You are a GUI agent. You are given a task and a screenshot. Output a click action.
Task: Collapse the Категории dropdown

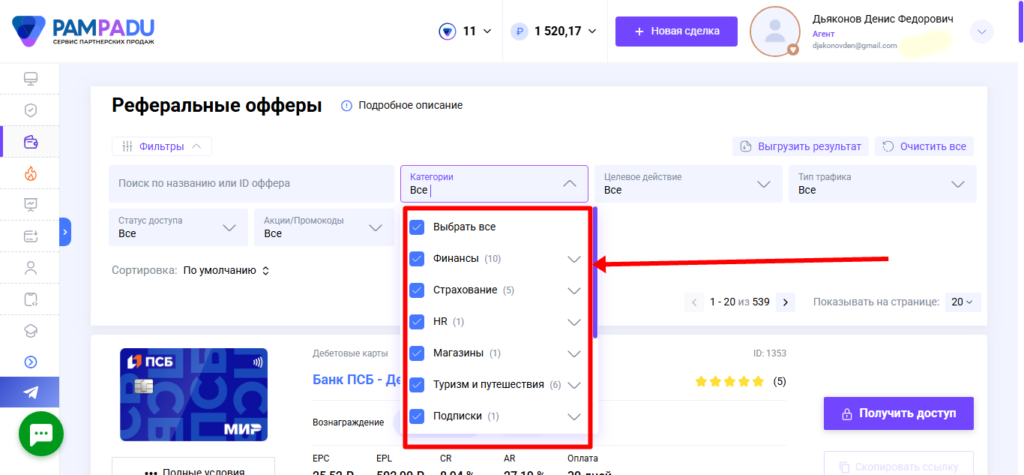(x=569, y=184)
